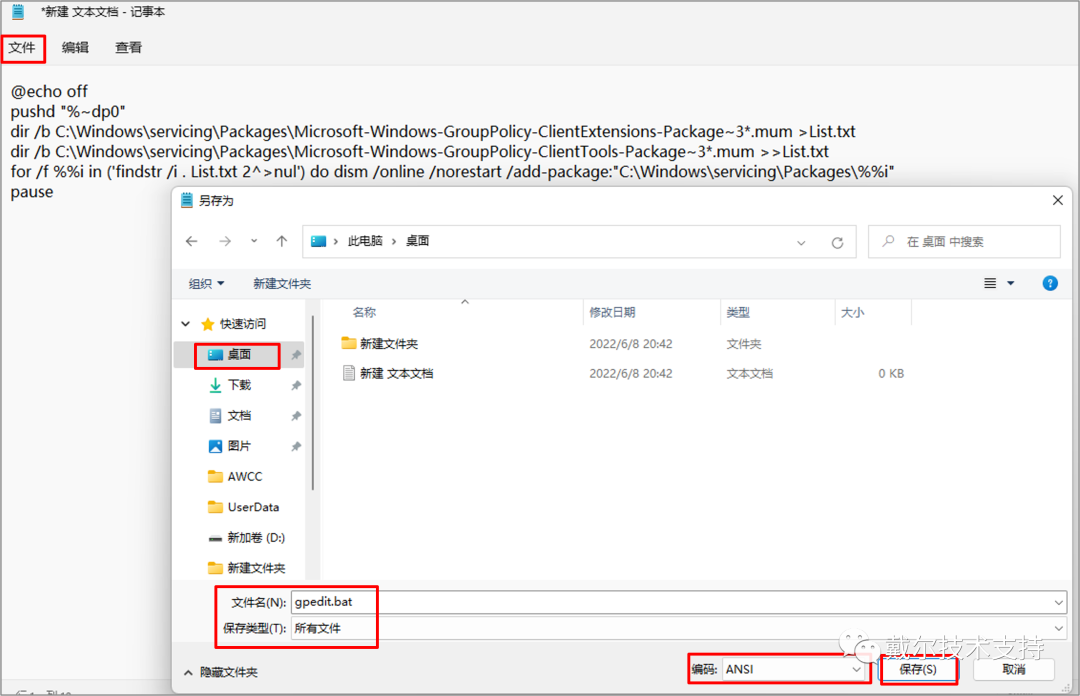Expand the address bar history dropdown
The width and height of the screenshot is (1080, 696).
point(801,243)
